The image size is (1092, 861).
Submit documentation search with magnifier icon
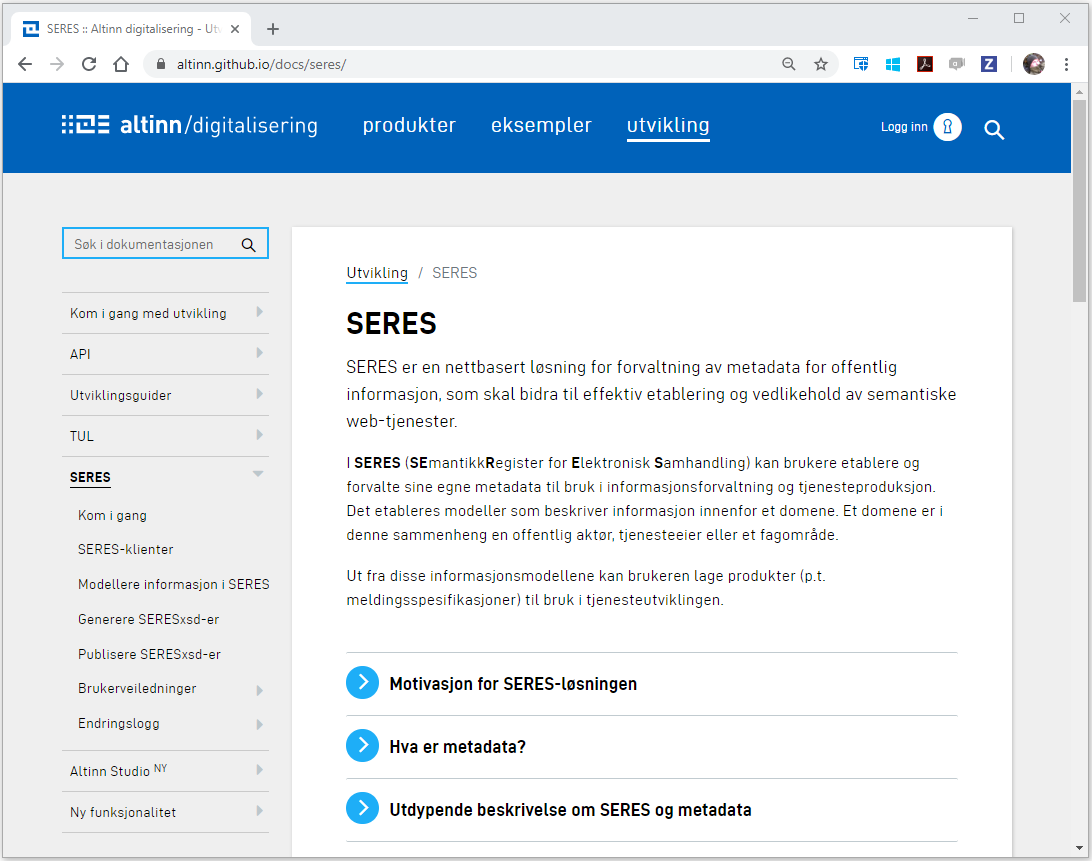[249, 245]
